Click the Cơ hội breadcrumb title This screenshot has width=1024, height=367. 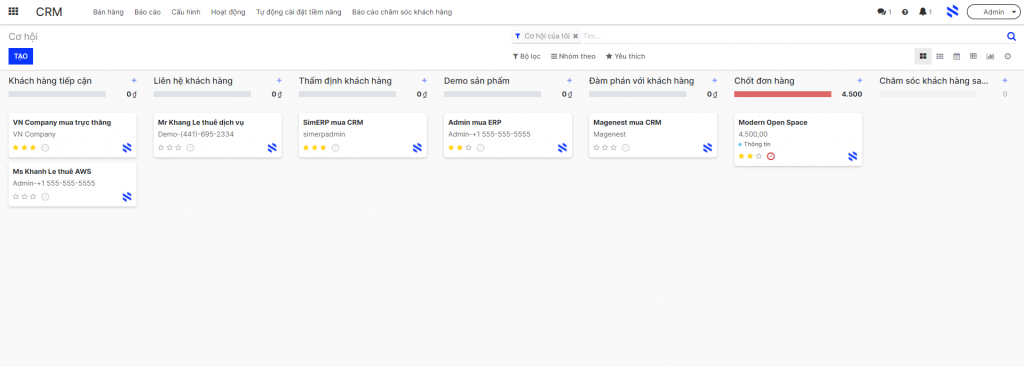click(23, 37)
